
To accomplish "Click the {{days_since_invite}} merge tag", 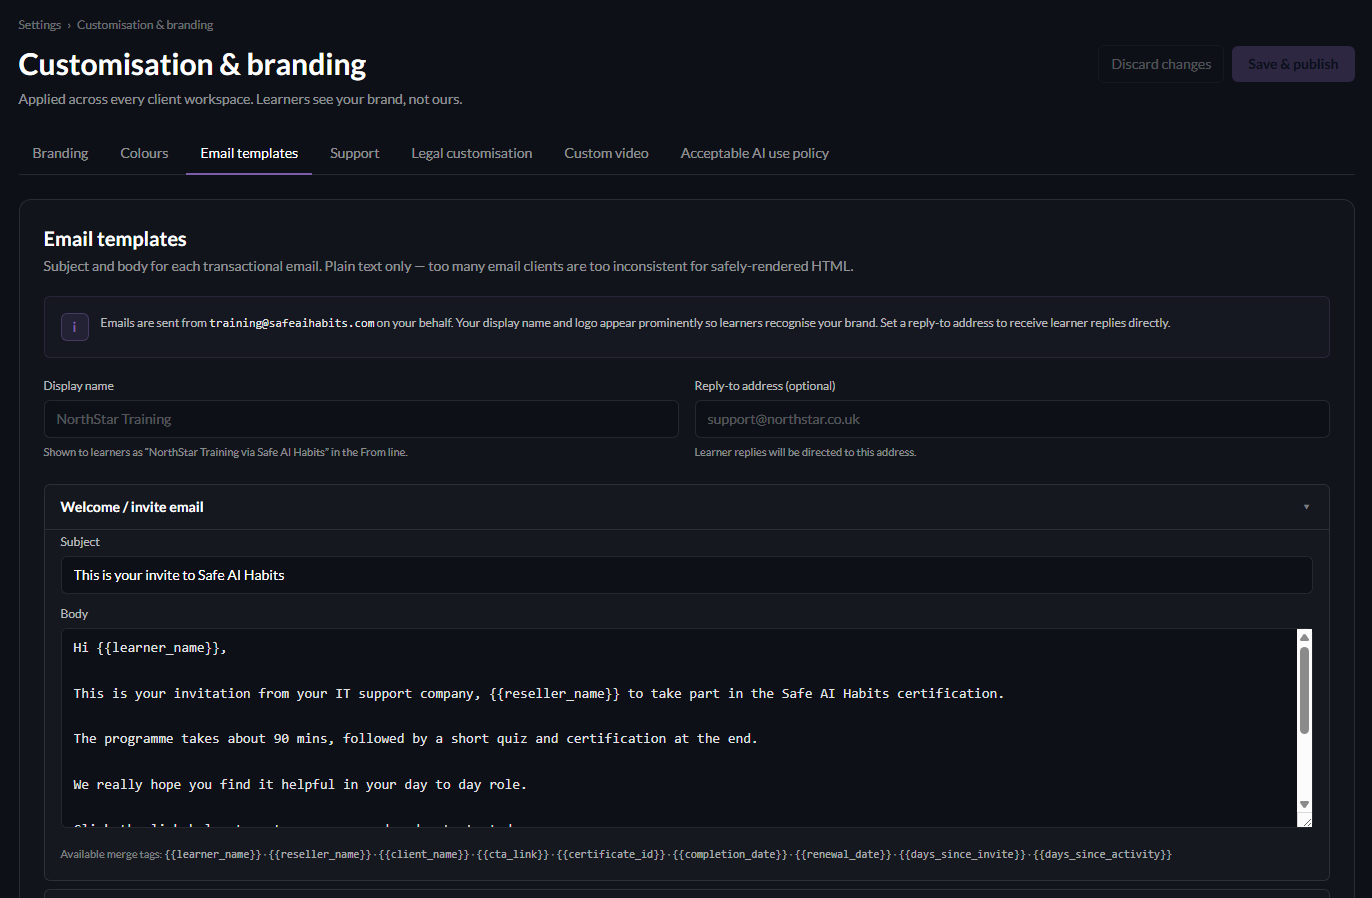I will tap(962, 854).
